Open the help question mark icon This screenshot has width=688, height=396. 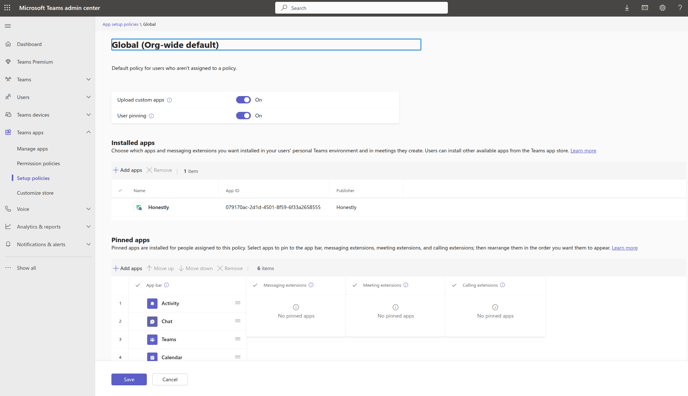(x=680, y=7)
